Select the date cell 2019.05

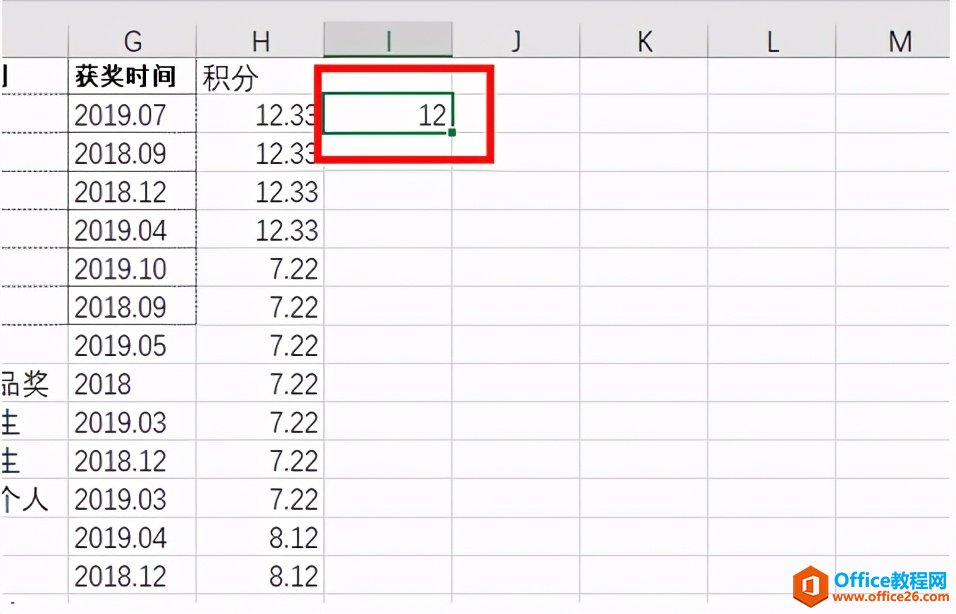pyautogui.click(x=132, y=345)
